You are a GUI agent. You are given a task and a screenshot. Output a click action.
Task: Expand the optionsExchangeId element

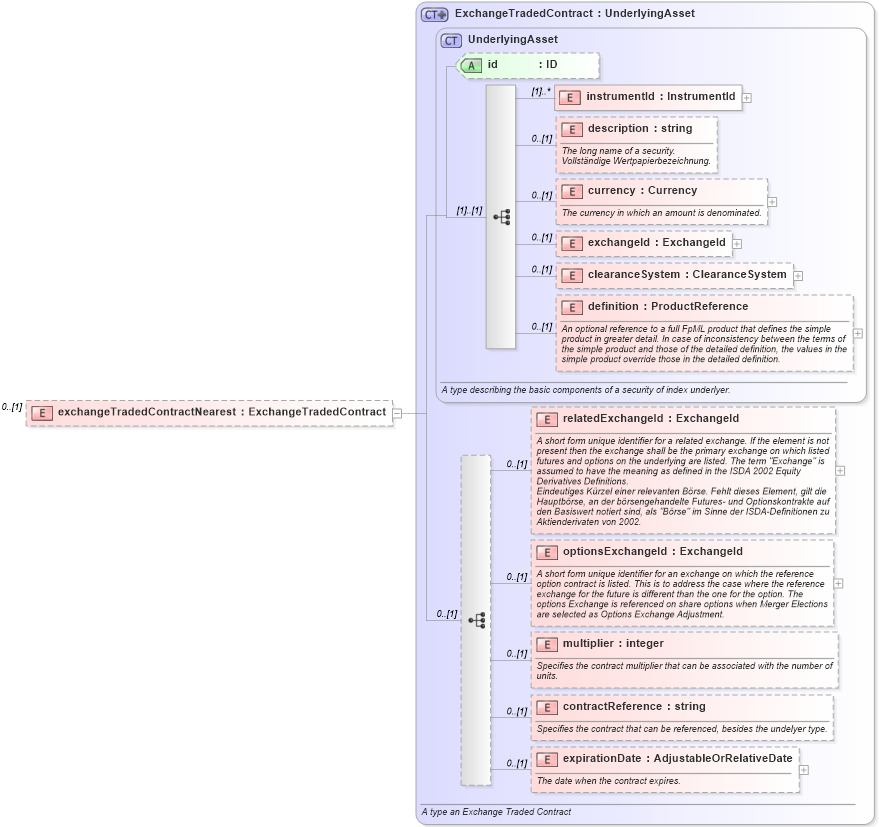pyautogui.click(x=838, y=584)
